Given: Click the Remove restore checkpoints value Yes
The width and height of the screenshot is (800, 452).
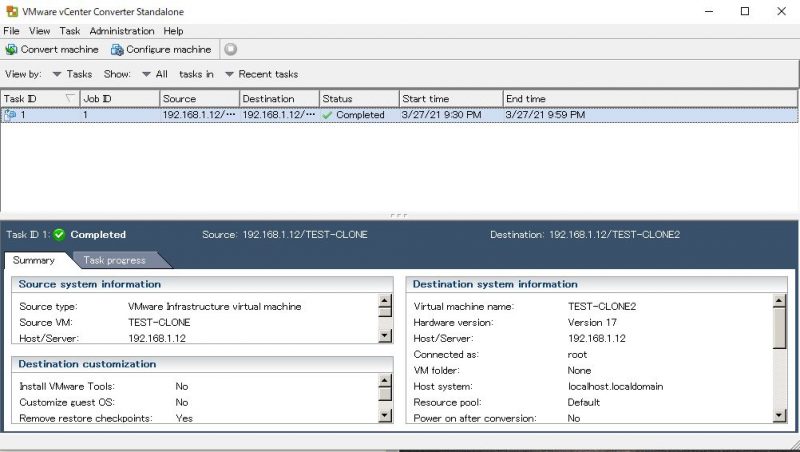Looking at the screenshot, I should point(184,418).
